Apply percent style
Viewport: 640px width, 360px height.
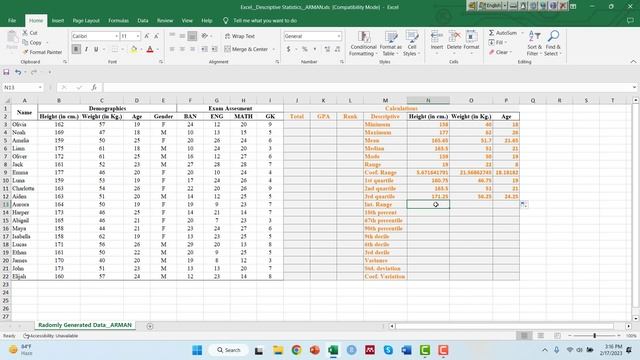pos(304,49)
